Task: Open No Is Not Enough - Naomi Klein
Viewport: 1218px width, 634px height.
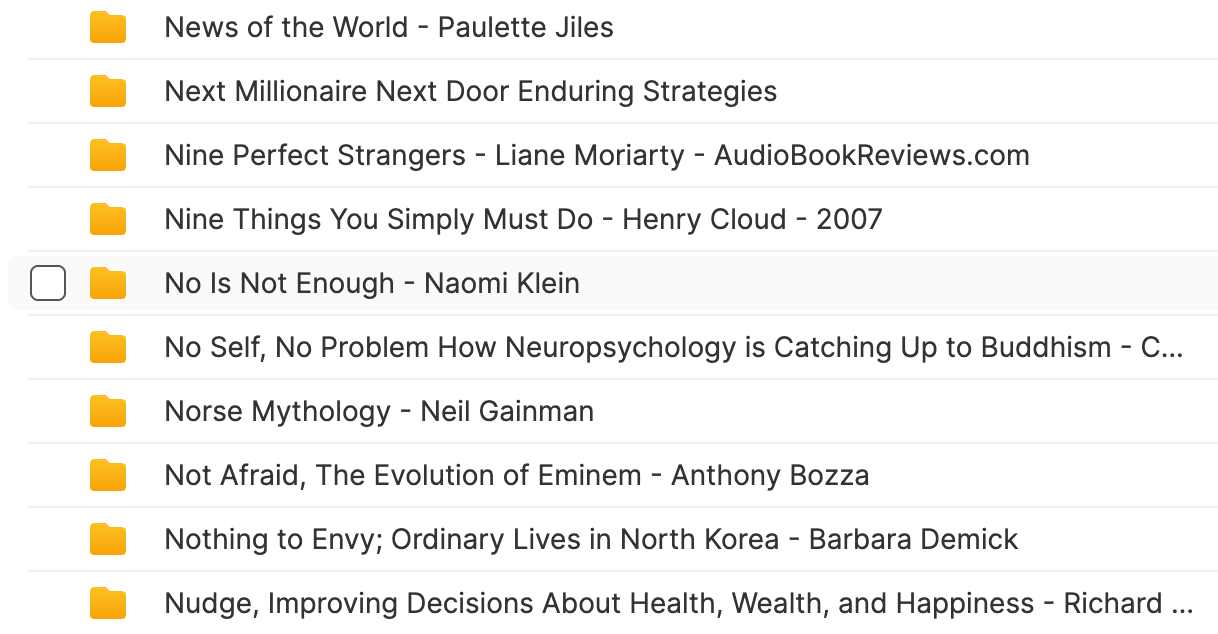Action: coord(372,283)
